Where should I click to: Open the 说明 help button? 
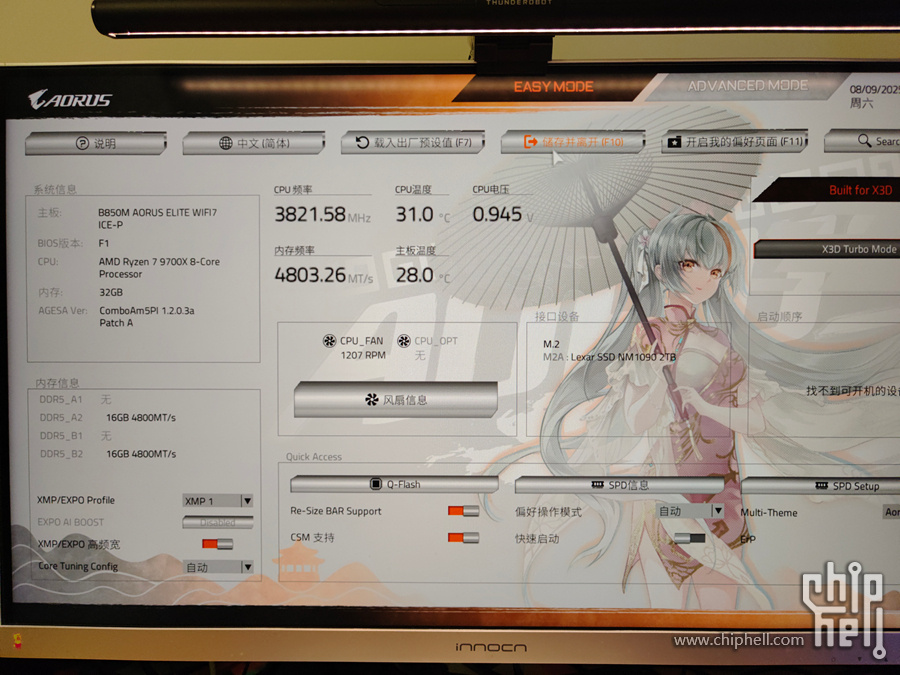tap(96, 143)
